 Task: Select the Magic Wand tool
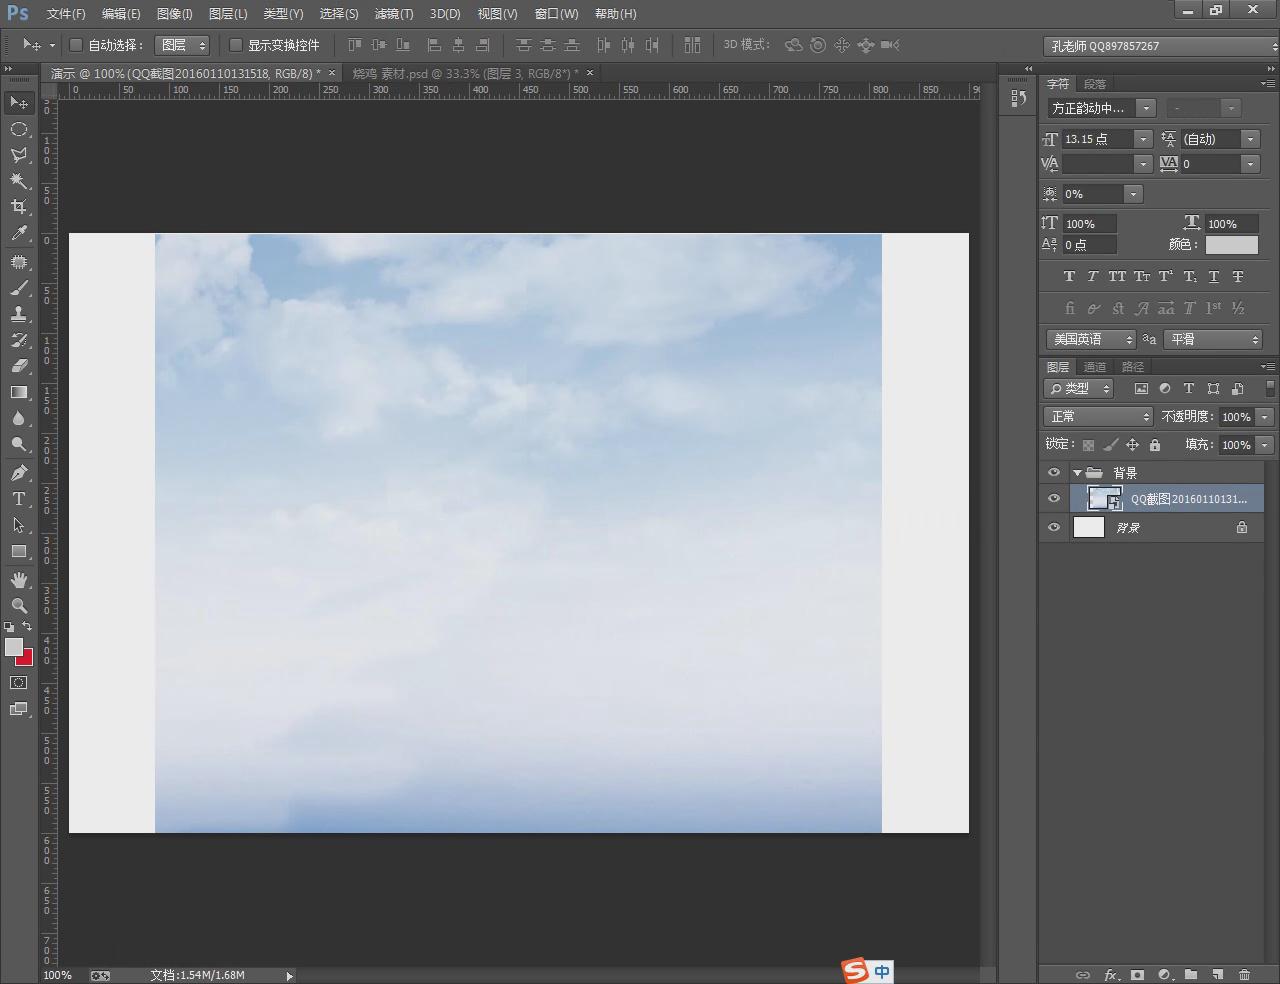(19, 181)
